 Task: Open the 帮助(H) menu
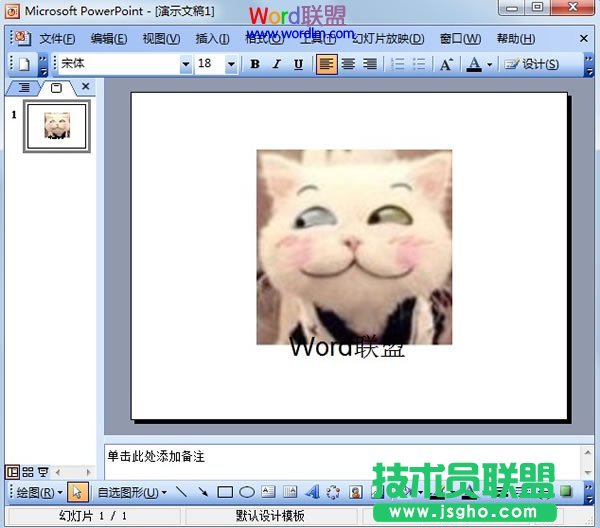[x=516, y=39]
